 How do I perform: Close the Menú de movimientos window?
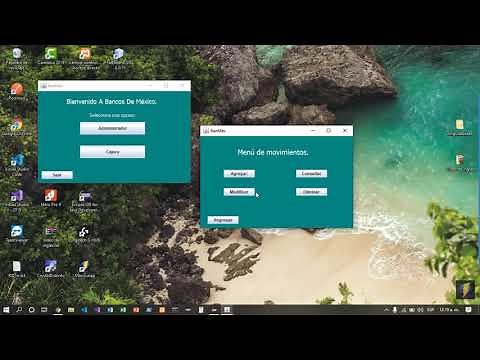point(345,131)
